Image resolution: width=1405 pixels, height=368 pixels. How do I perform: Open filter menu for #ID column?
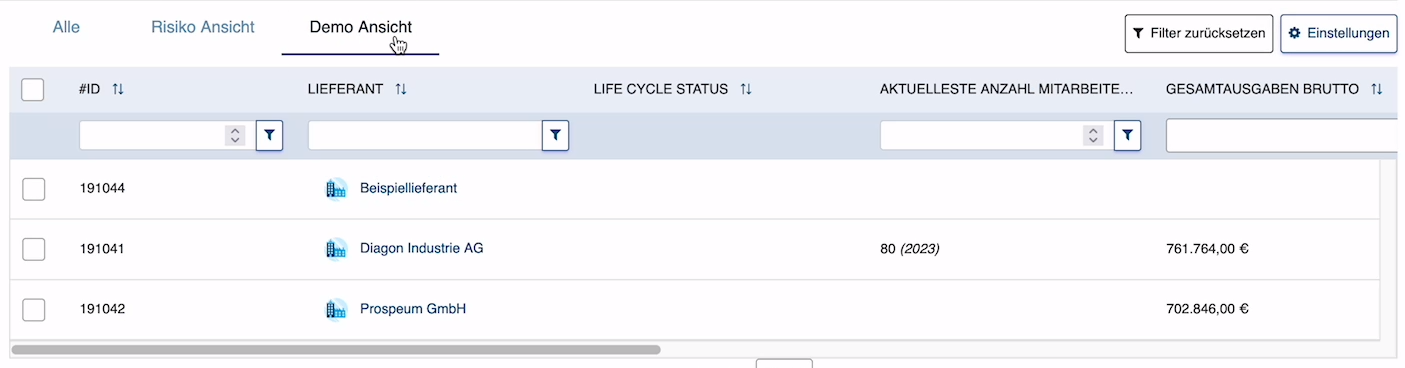[269, 135]
